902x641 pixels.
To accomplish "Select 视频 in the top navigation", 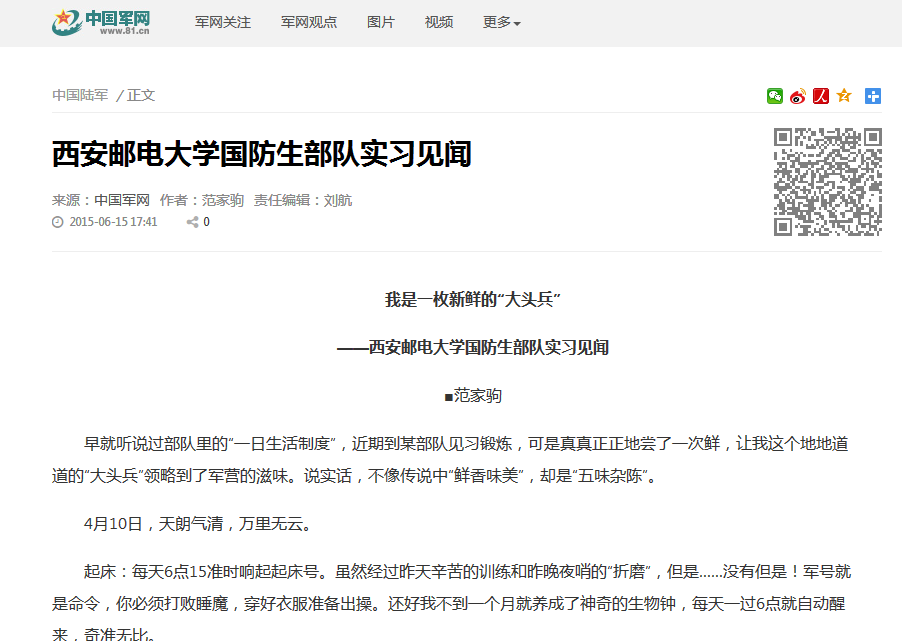I will tap(439, 22).
